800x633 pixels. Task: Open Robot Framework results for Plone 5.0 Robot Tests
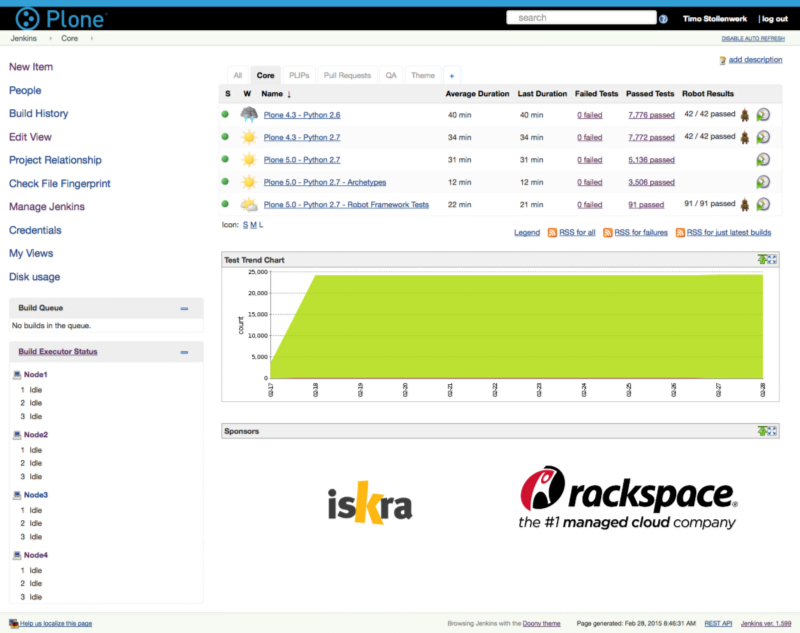744,205
